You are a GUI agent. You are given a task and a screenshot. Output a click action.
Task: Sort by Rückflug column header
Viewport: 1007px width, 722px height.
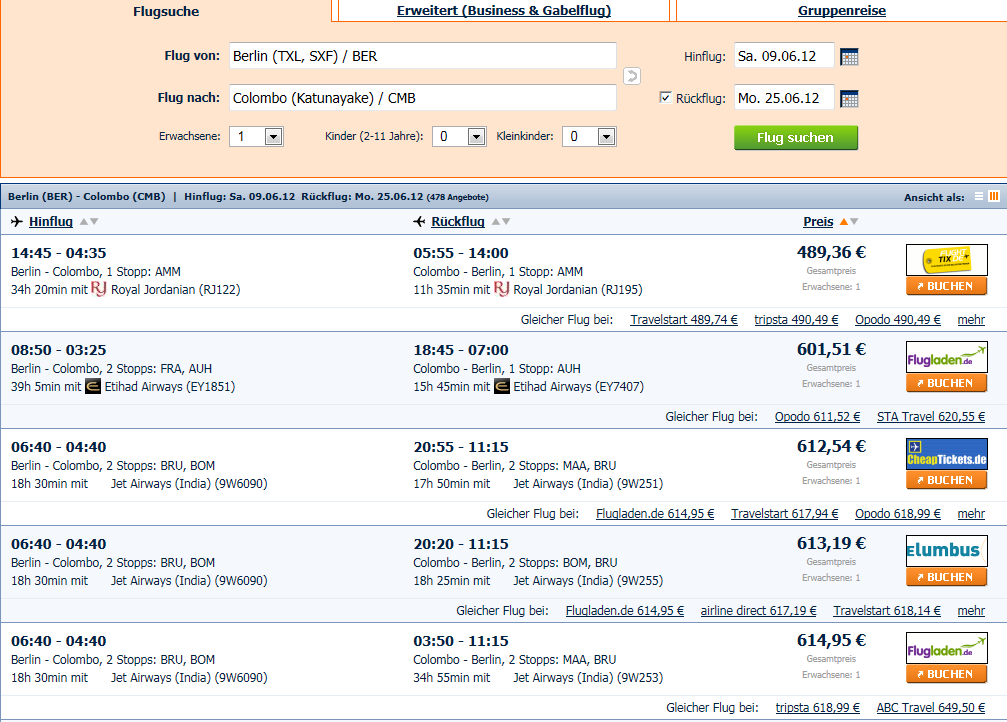[458, 222]
